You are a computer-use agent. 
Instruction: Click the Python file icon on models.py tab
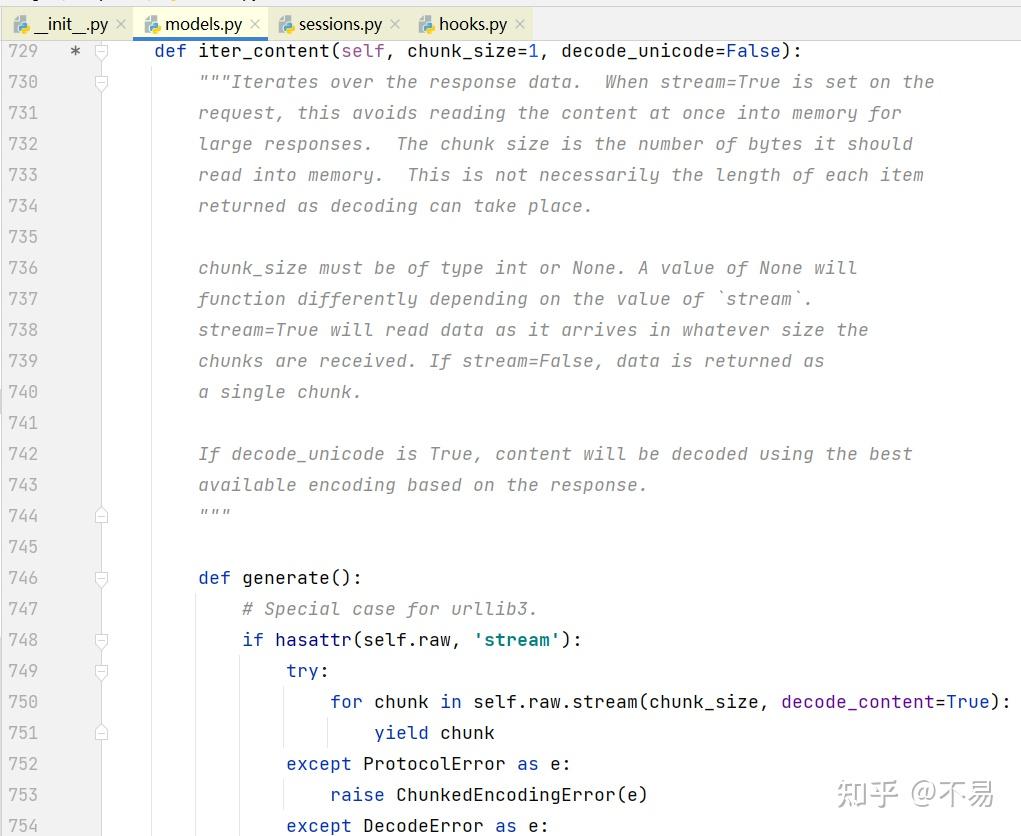click(152, 24)
